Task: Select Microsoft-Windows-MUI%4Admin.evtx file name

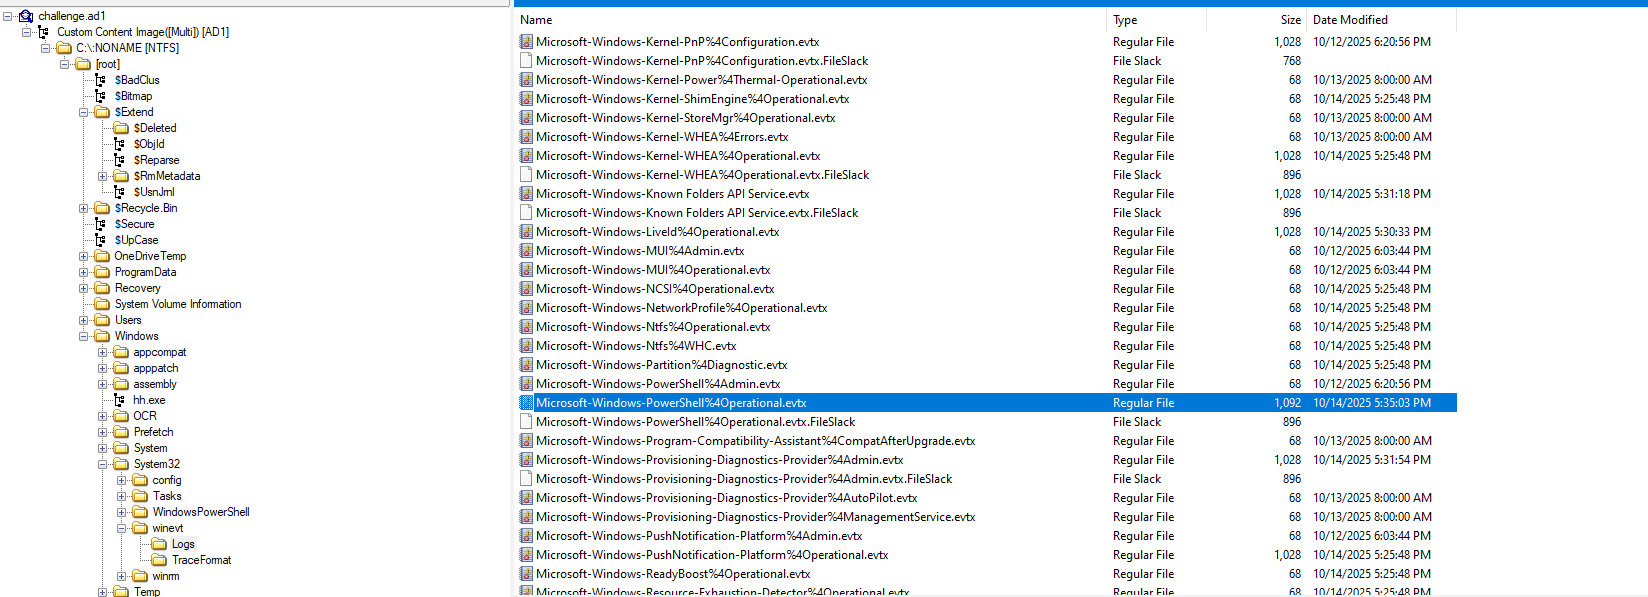Action: [x=640, y=251]
